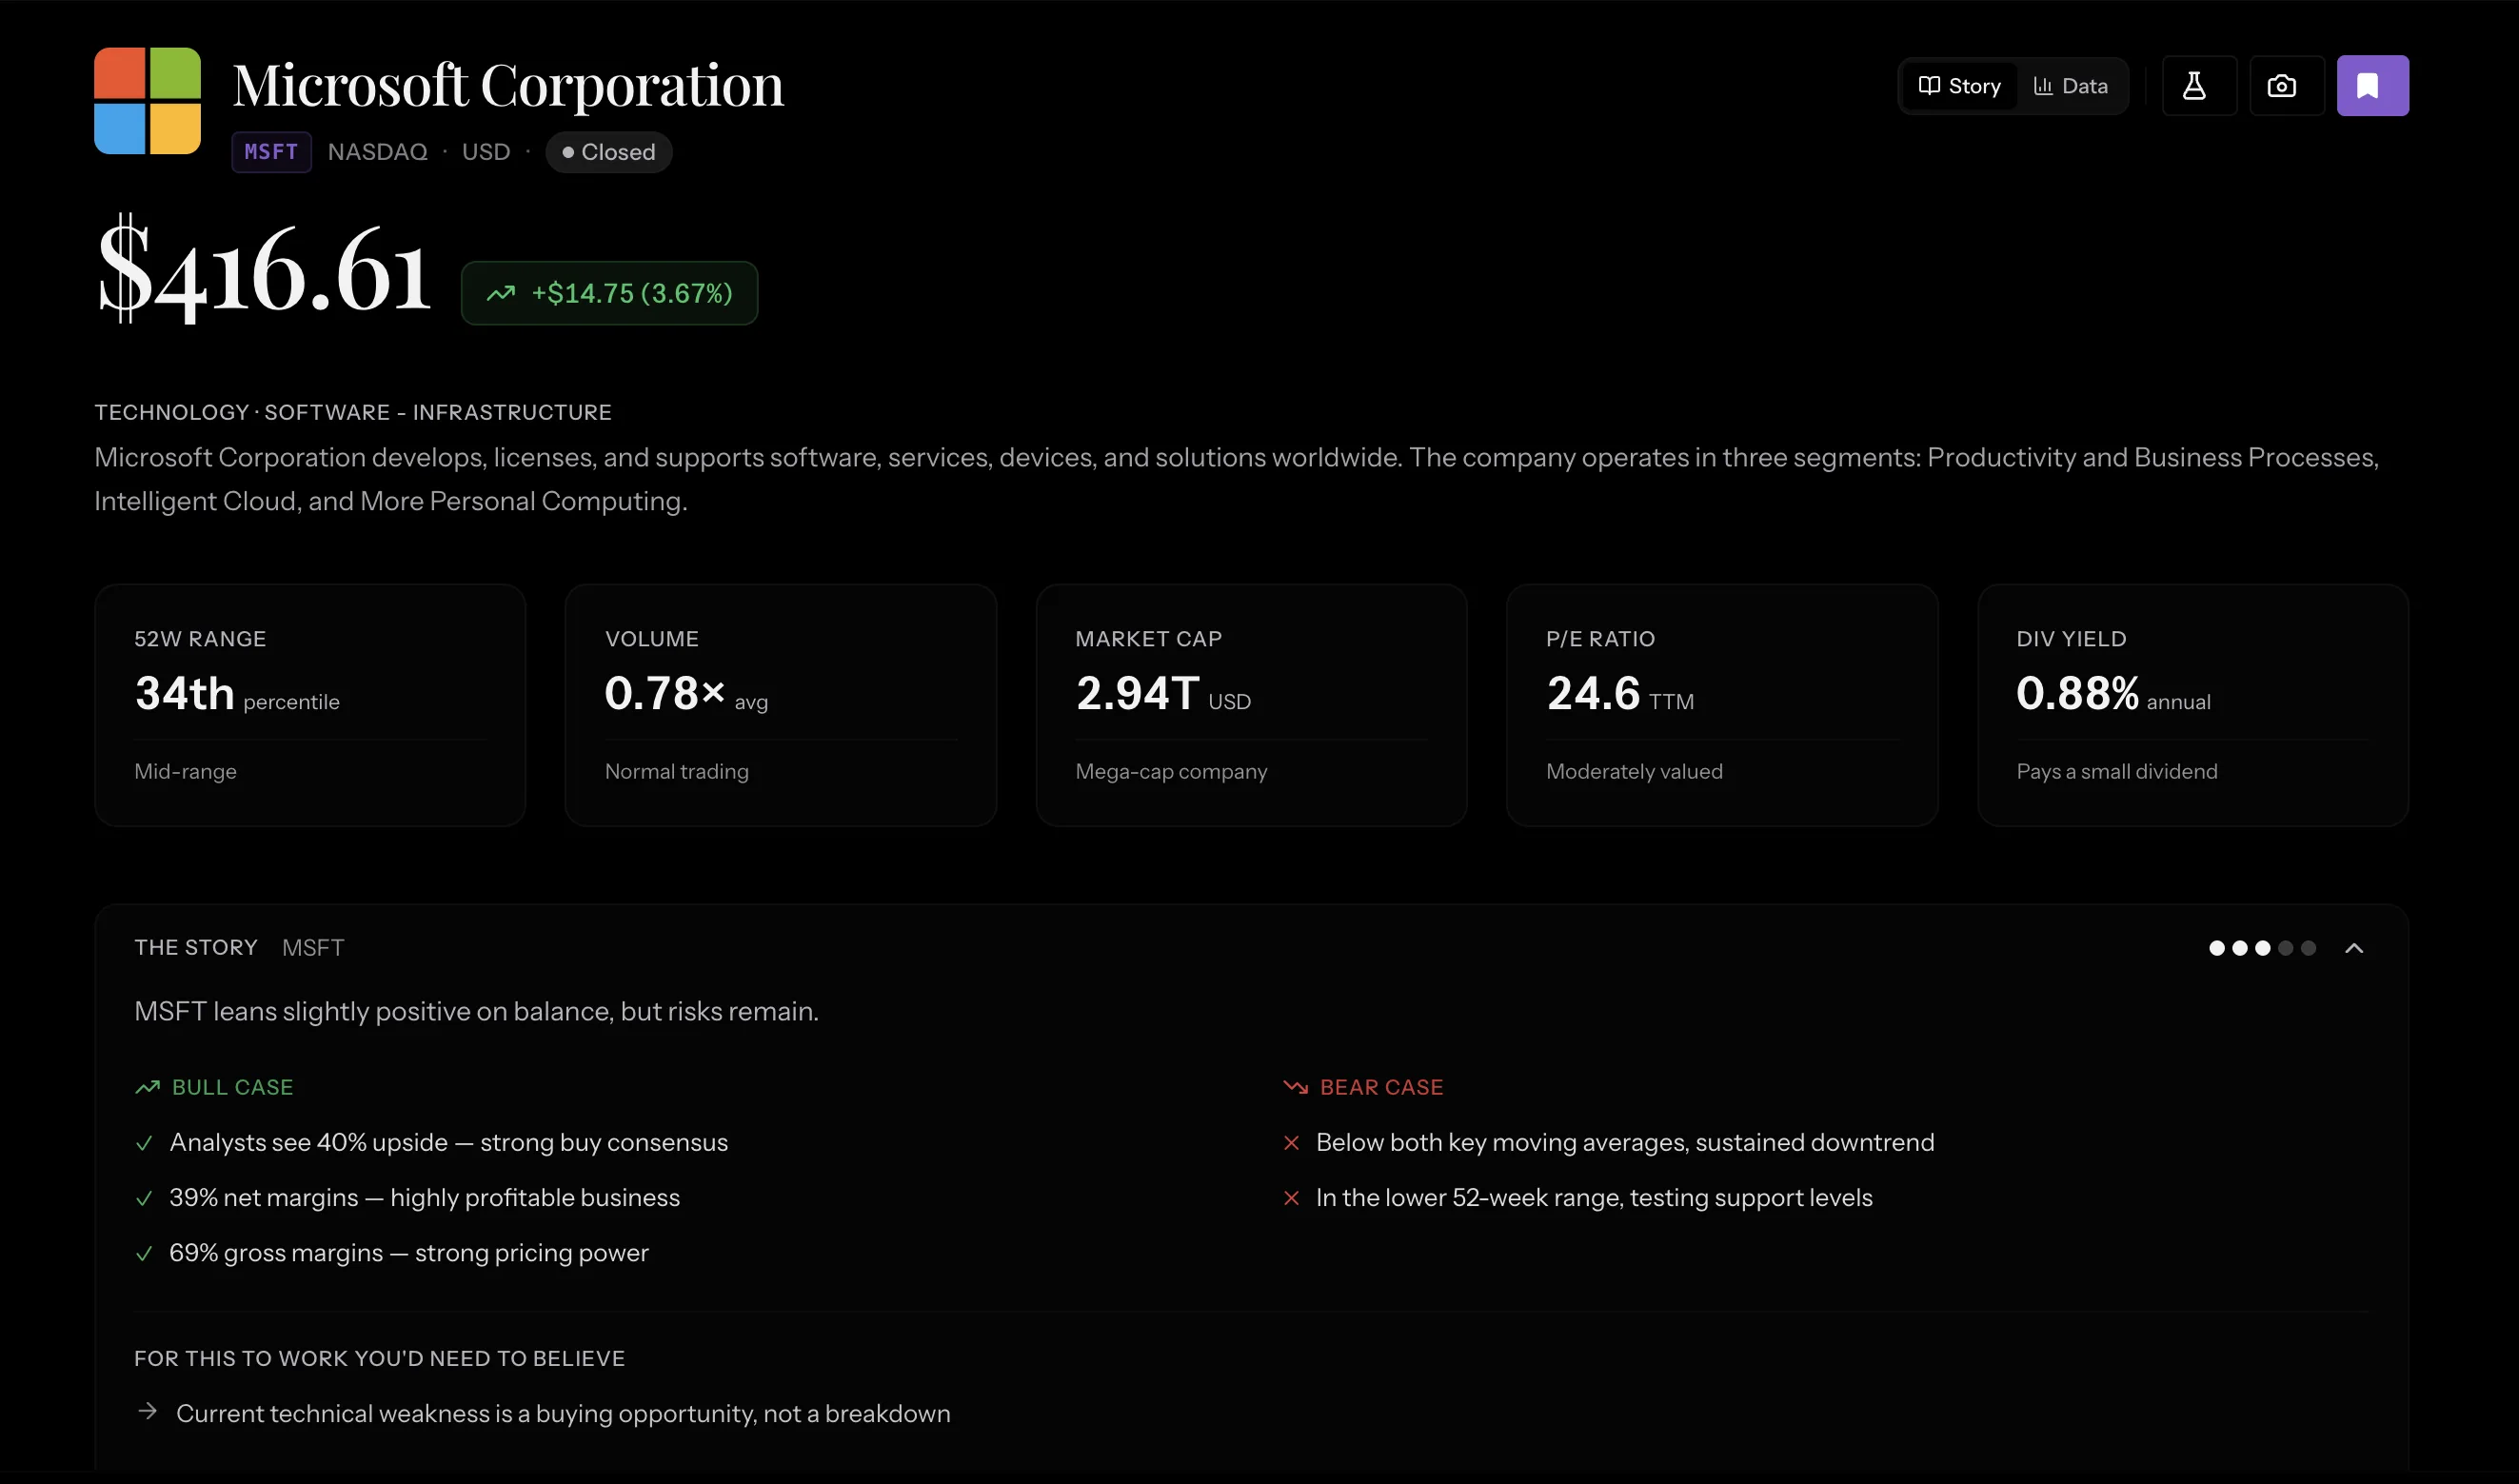Viewport: 2519px width, 1484px height.
Task: Click the MSFT ticker tab label
Action: point(270,152)
